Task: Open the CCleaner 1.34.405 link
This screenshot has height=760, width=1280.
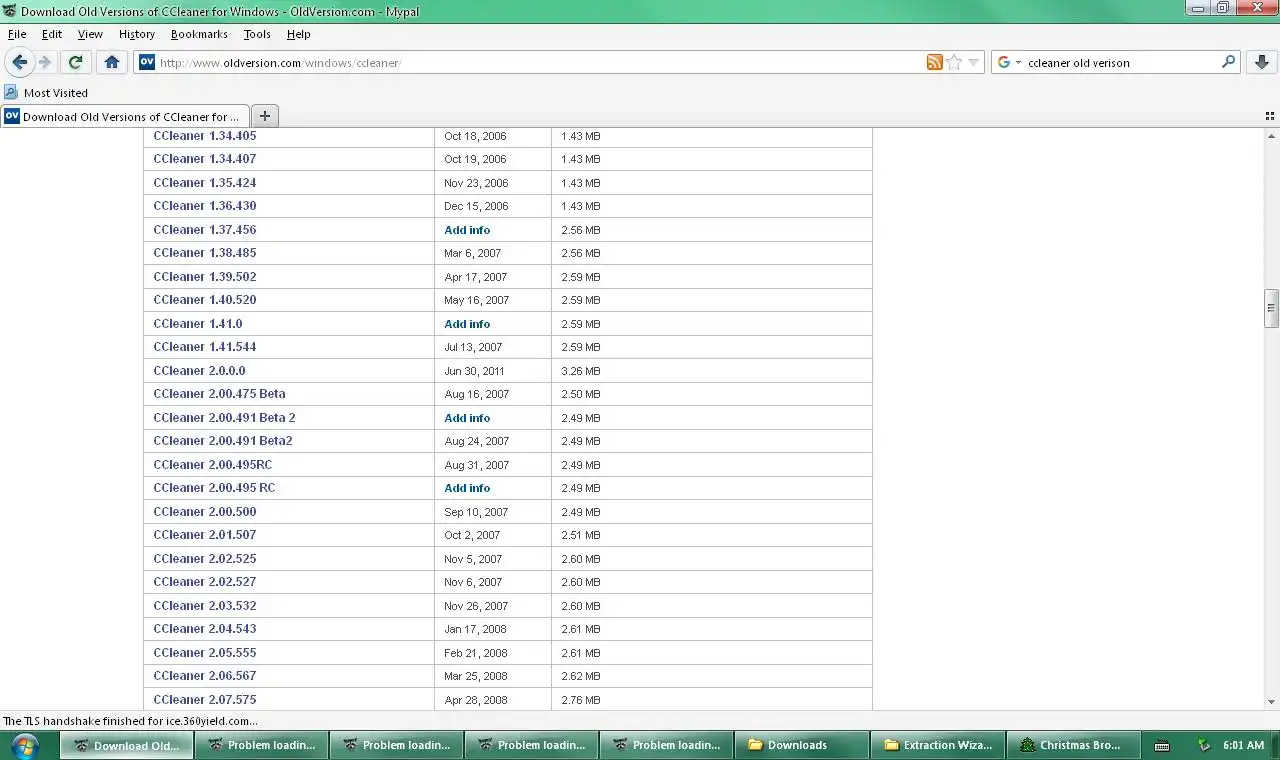Action: (204, 135)
